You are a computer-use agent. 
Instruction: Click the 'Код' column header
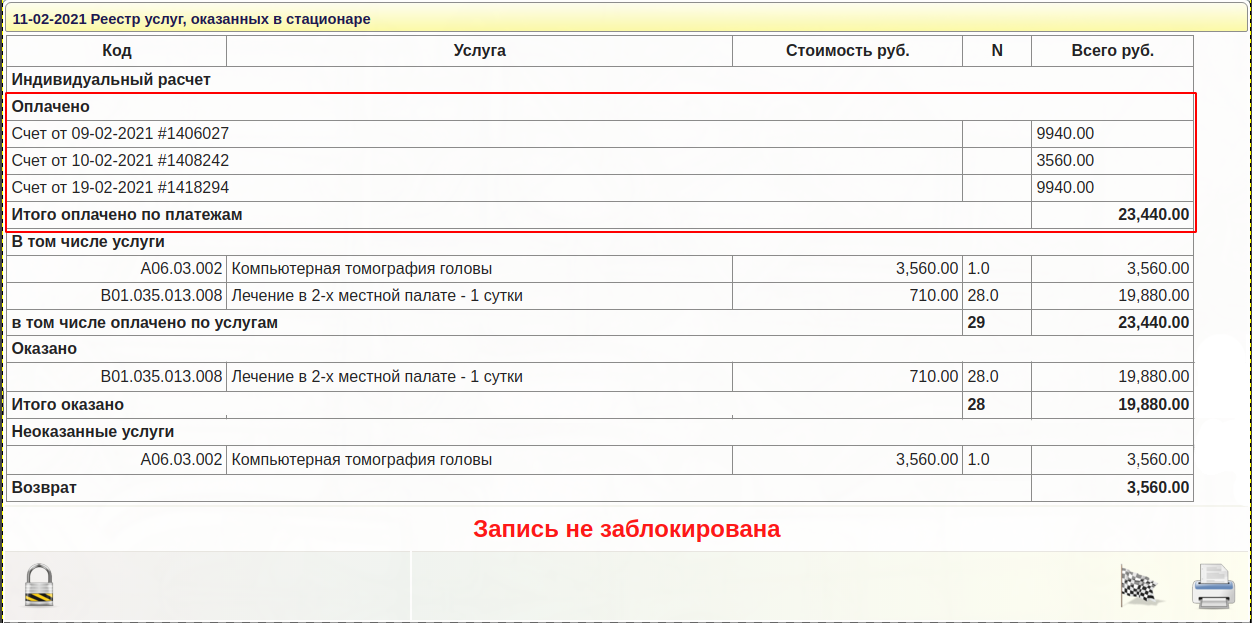[x=117, y=51]
